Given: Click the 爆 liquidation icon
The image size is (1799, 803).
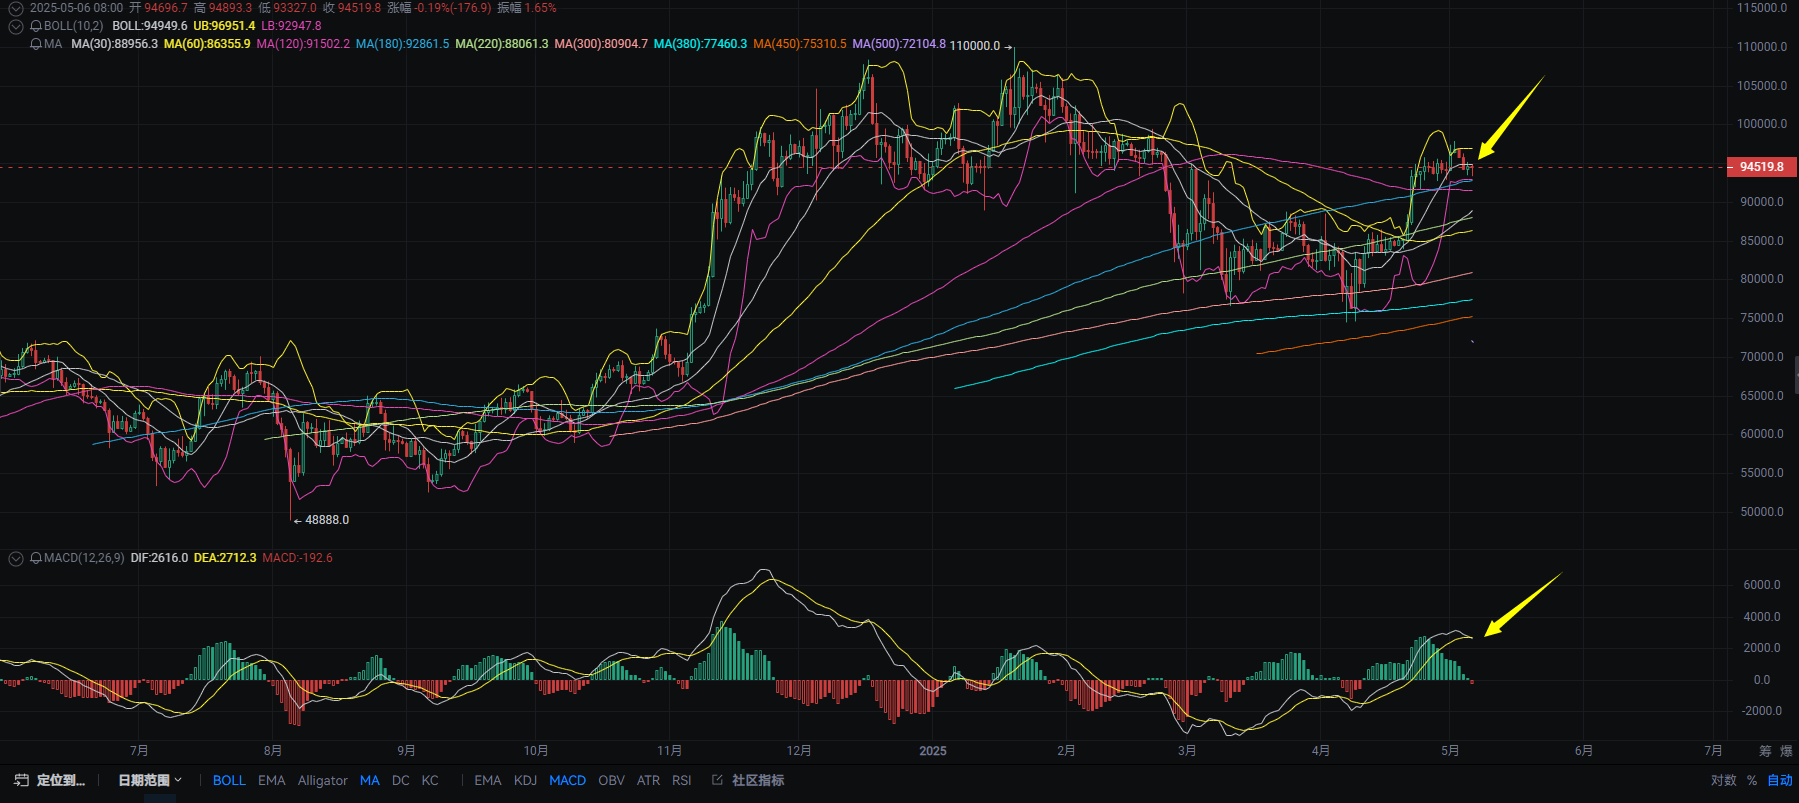Looking at the screenshot, I should point(1786,751).
